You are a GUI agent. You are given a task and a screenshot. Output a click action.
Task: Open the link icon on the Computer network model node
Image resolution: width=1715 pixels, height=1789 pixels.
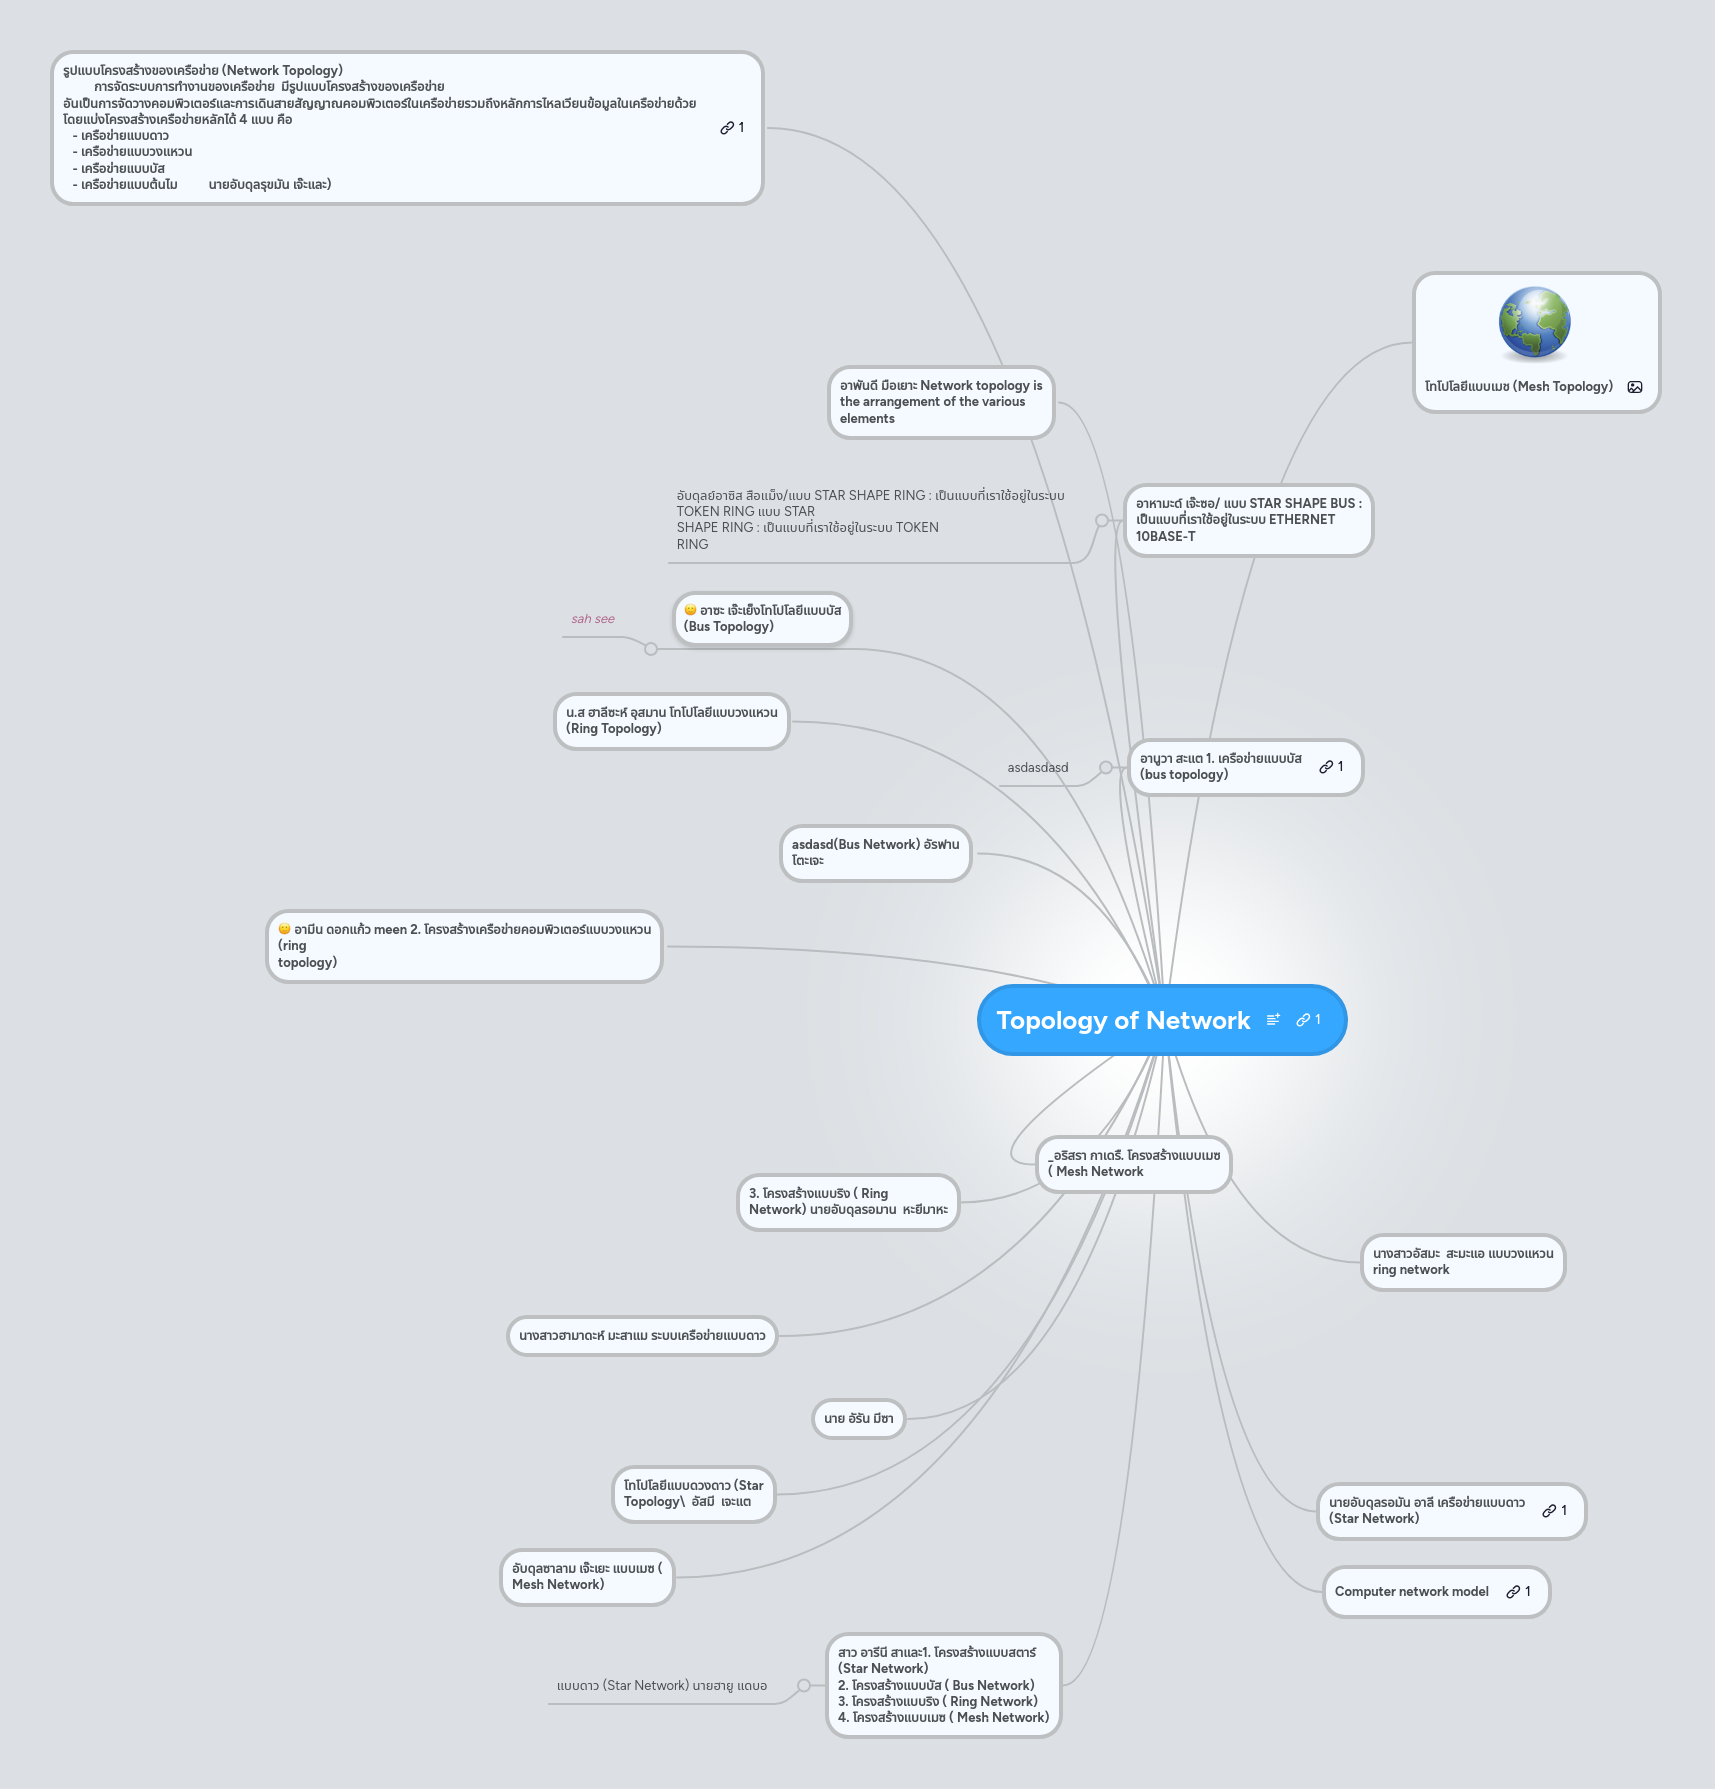[x=1513, y=1591]
